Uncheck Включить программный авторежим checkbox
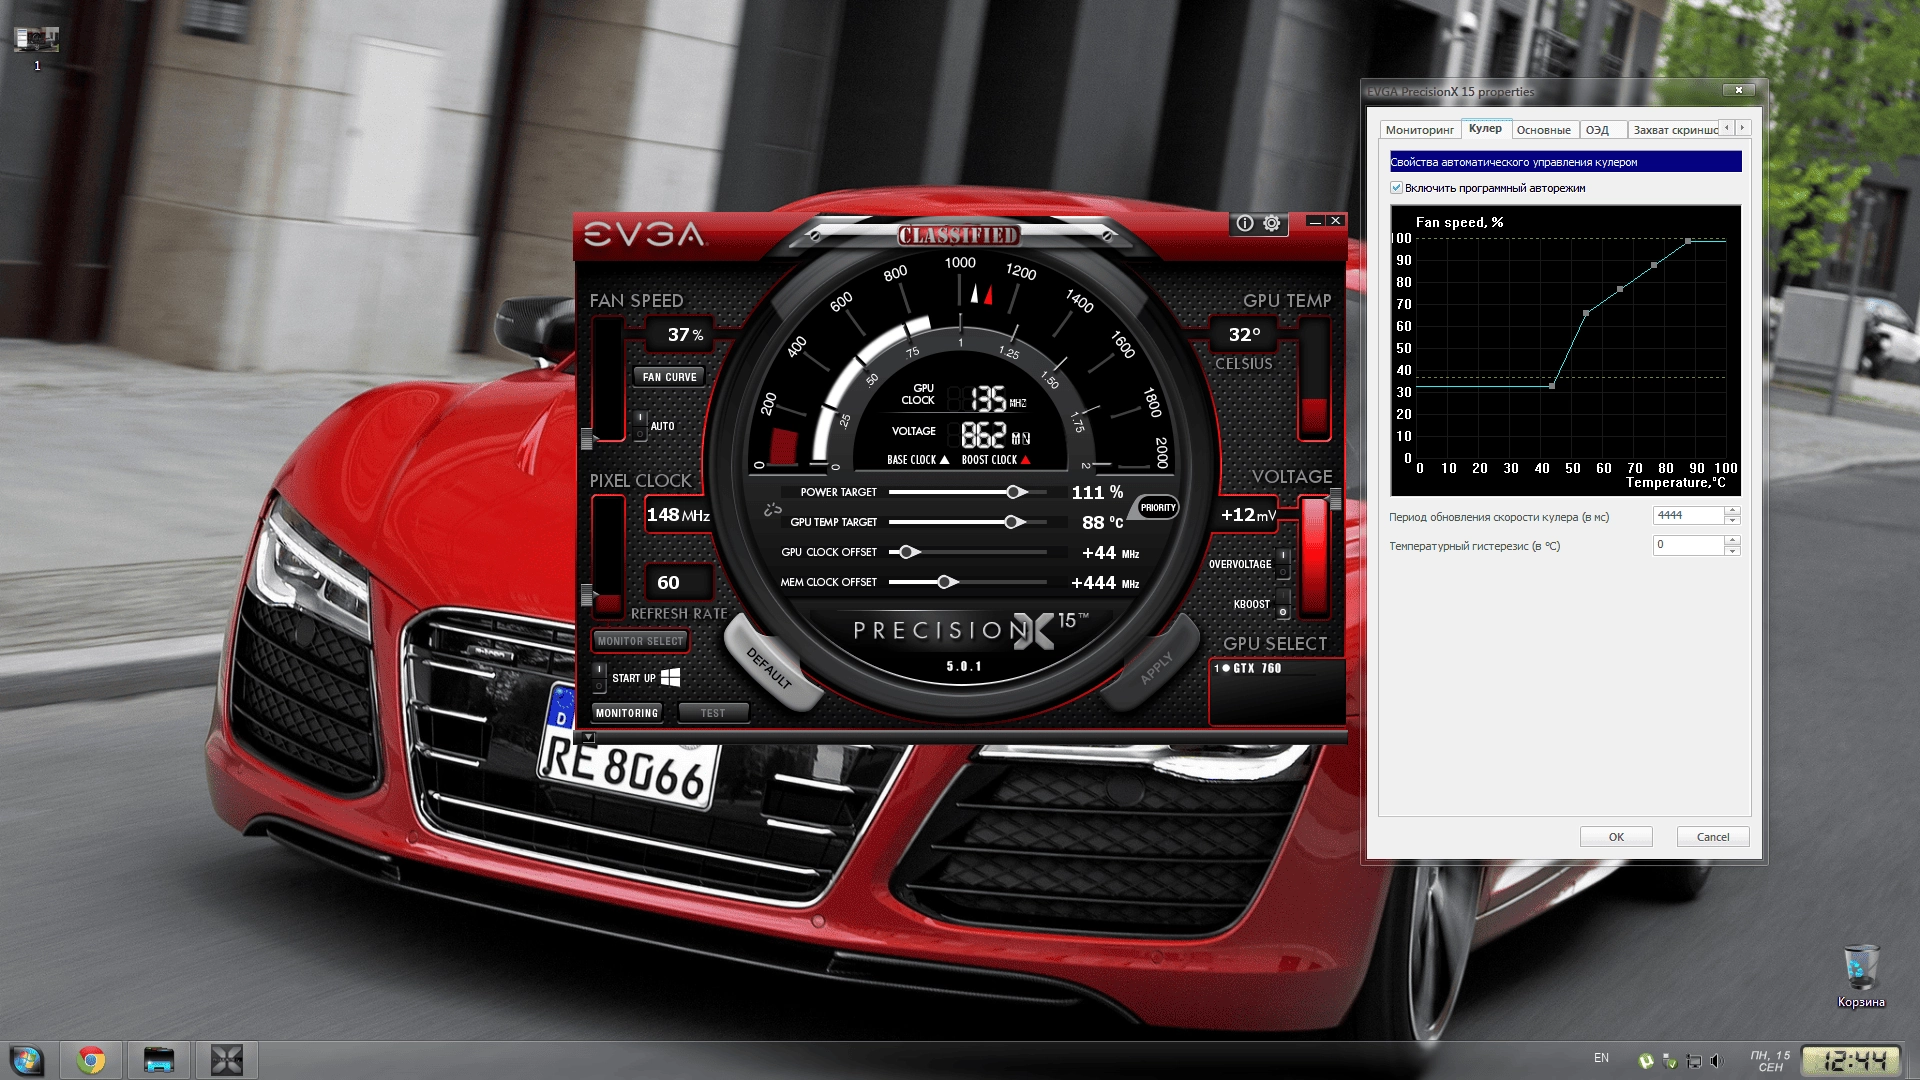This screenshot has height=1080, width=1920. point(1396,188)
